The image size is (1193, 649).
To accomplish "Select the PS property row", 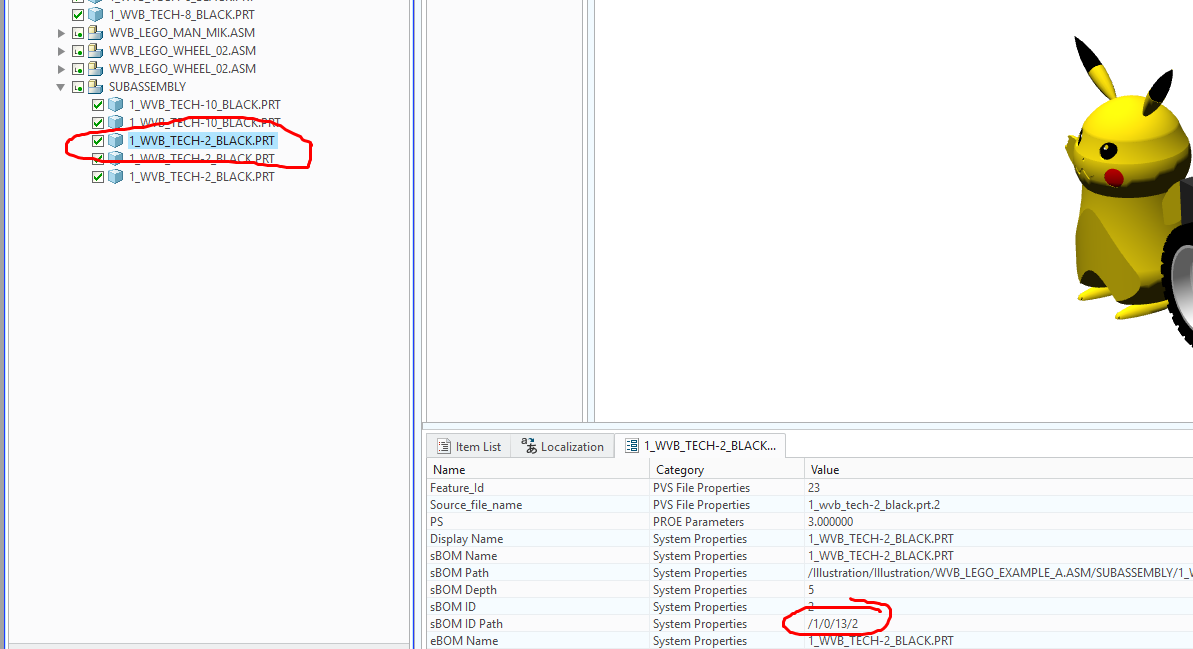I will coord(810,522).
